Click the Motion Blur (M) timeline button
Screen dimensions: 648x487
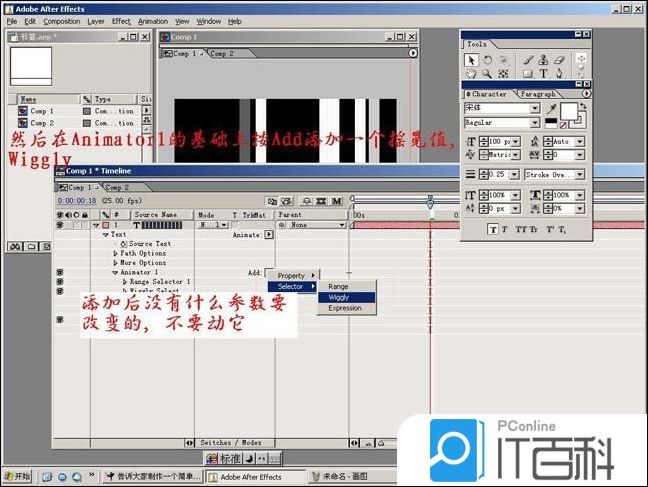337,201
